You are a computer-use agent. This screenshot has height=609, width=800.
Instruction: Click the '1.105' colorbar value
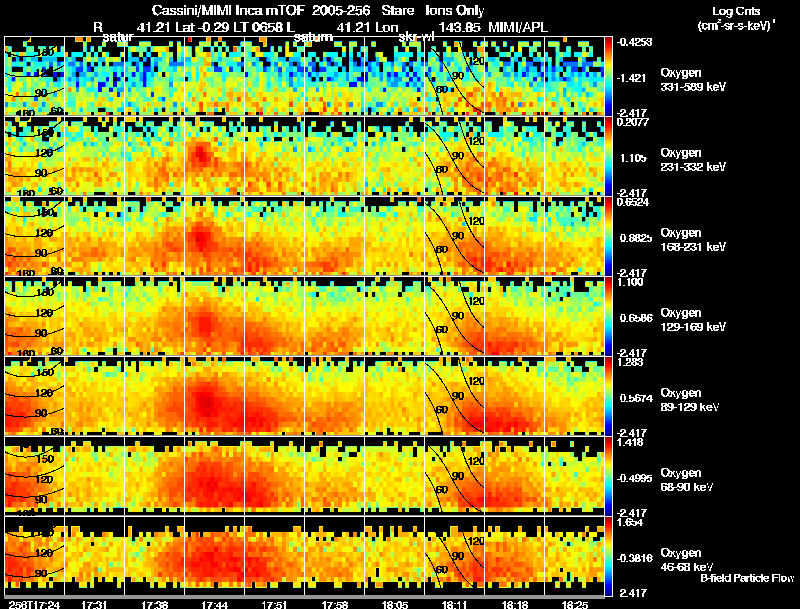633,158
